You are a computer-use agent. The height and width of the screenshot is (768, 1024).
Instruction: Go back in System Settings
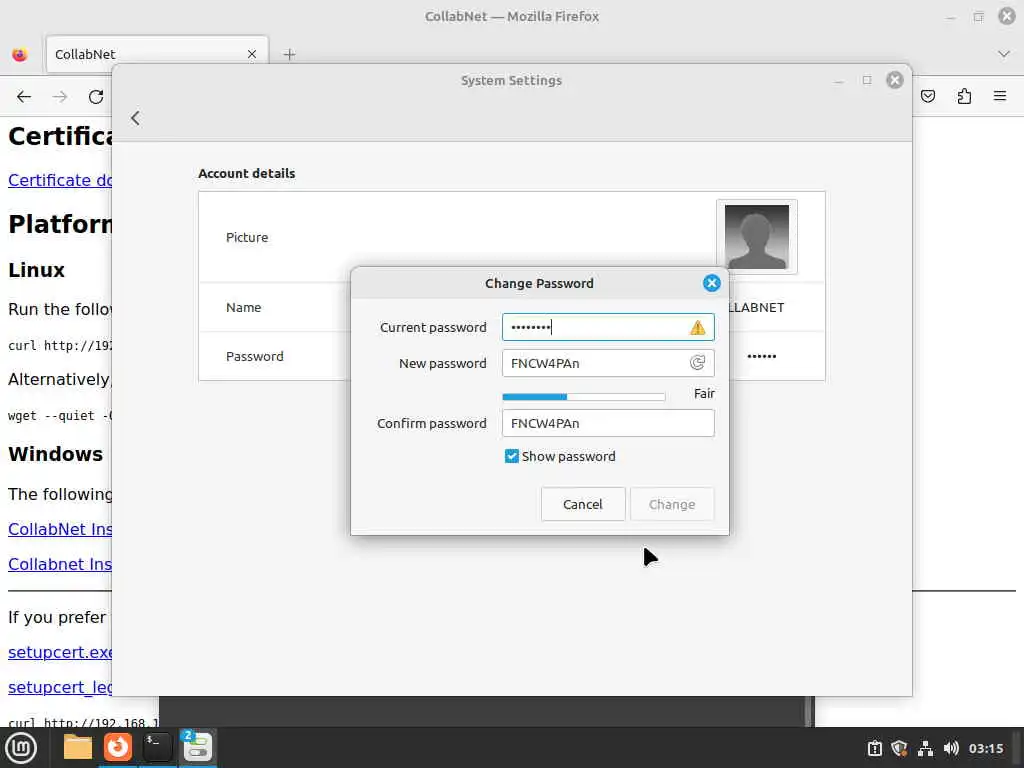coord(135,118)
